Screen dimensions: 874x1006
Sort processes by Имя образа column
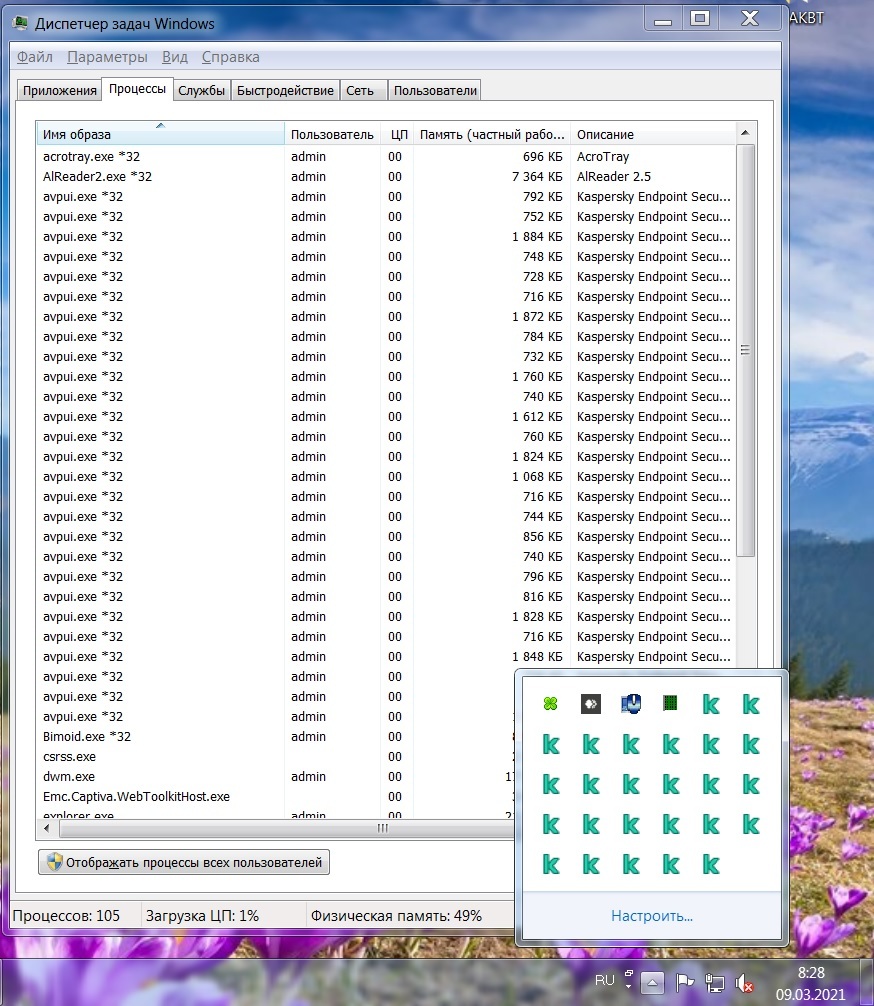coord(160,134)
